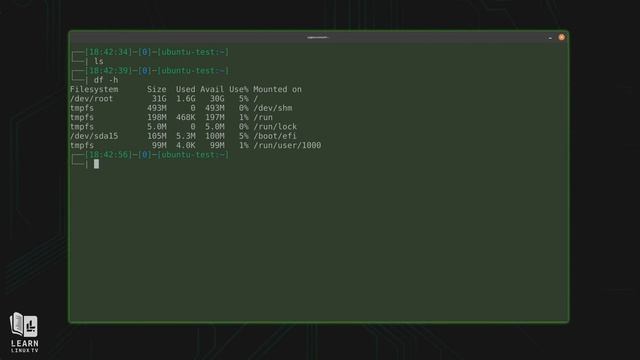Click the tmpfs entry in the /dev/shm row
Screen dimensions: 640x360
82,108
